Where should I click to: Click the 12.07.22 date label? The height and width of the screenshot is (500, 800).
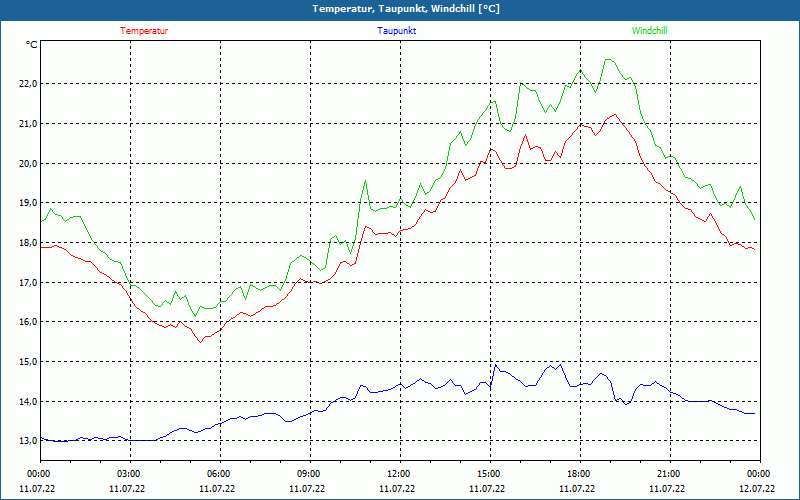pos(757,488)
